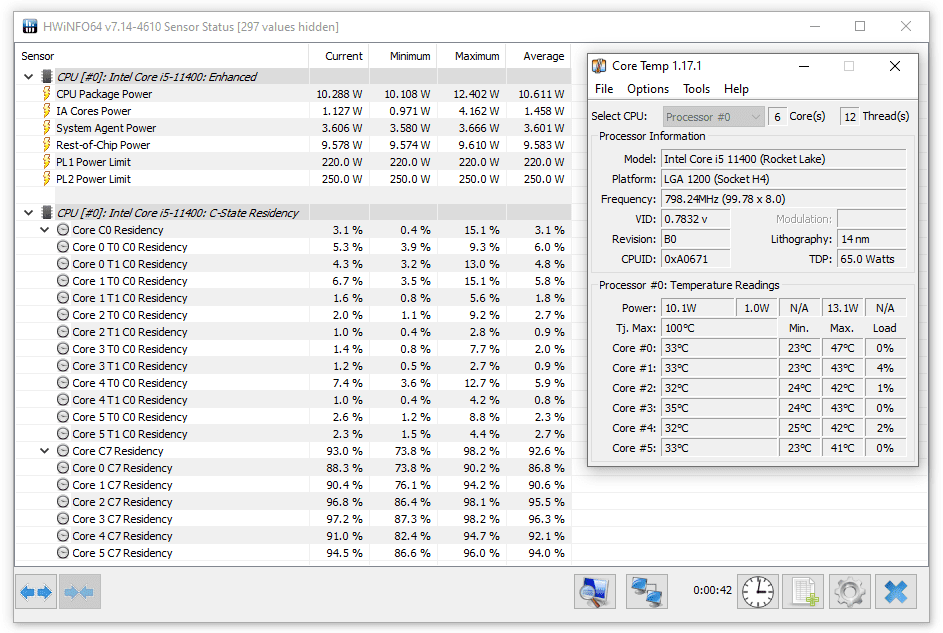
Task: Collapse the CPU Enhanced sensor group
Action: pos(28,76)
